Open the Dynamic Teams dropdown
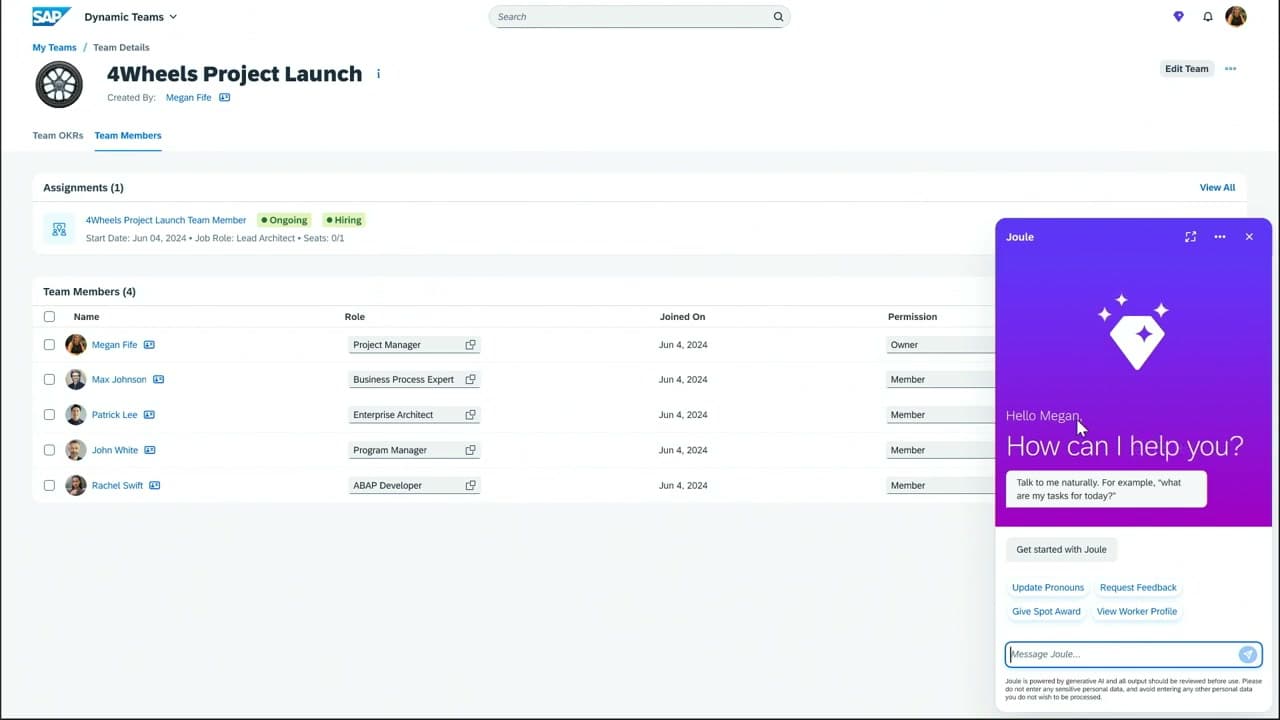Screen dimensions: 1280x720 [x=131, y=17]
